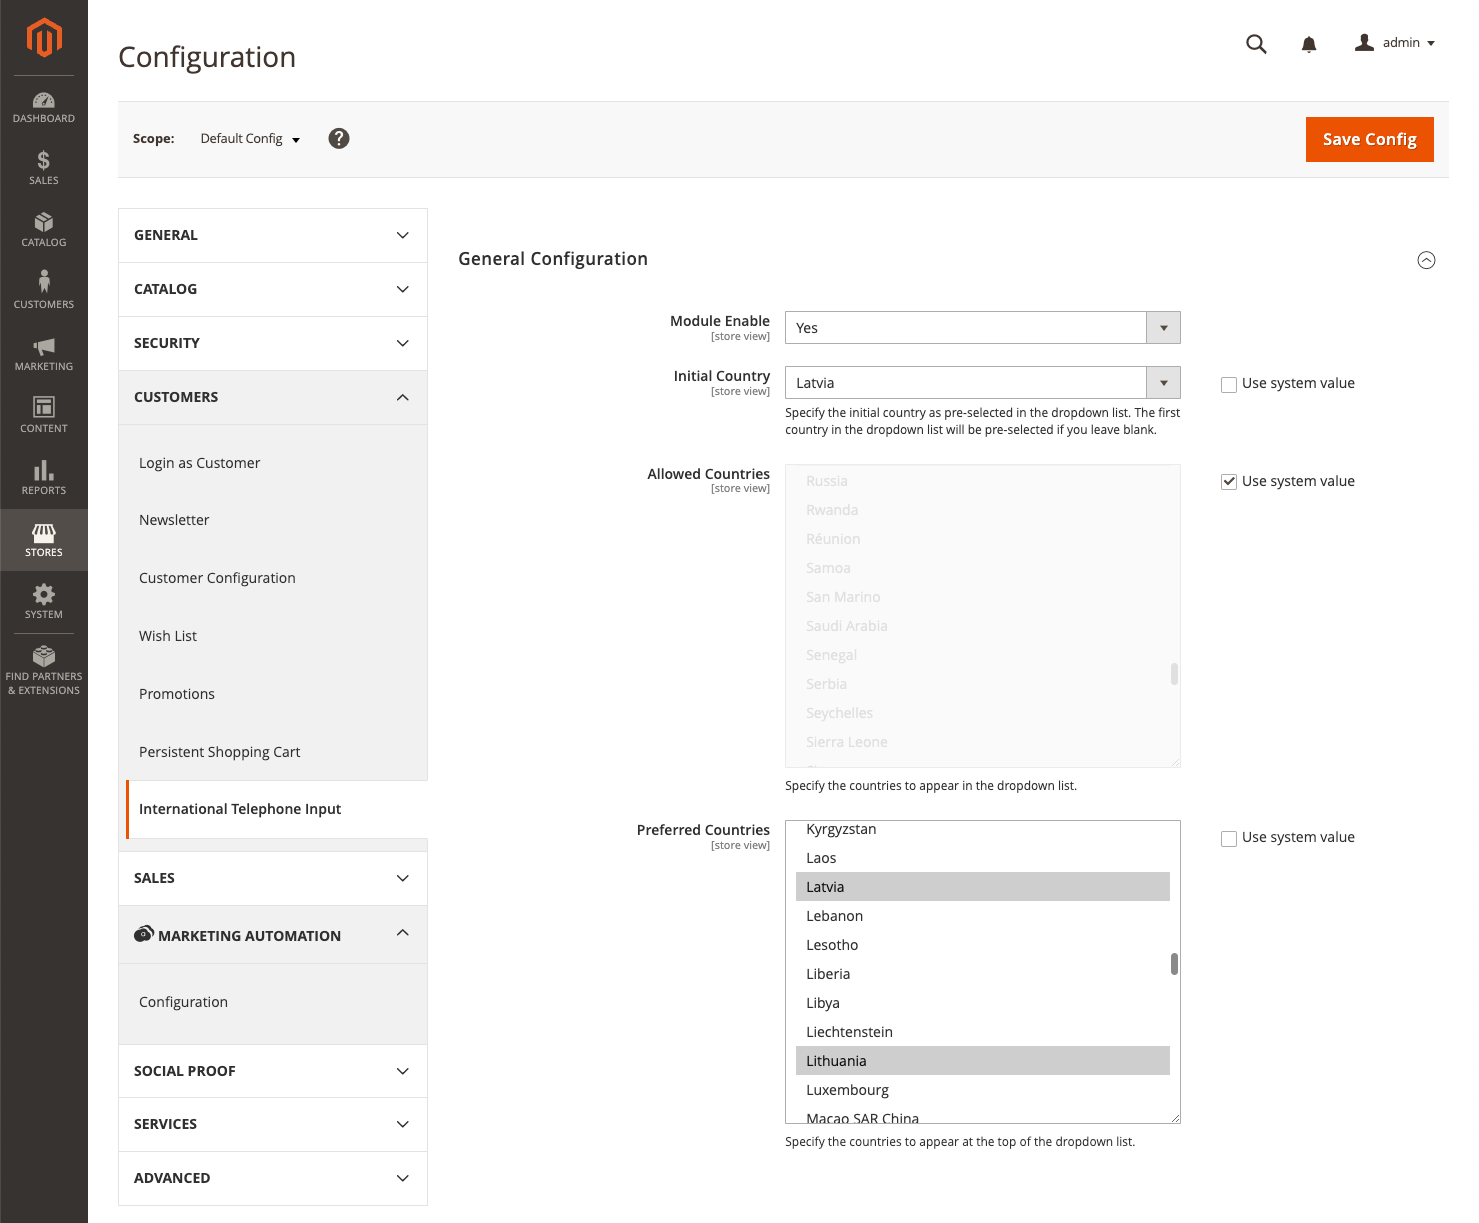Click the Save Config button

(x=1369, y=139)
